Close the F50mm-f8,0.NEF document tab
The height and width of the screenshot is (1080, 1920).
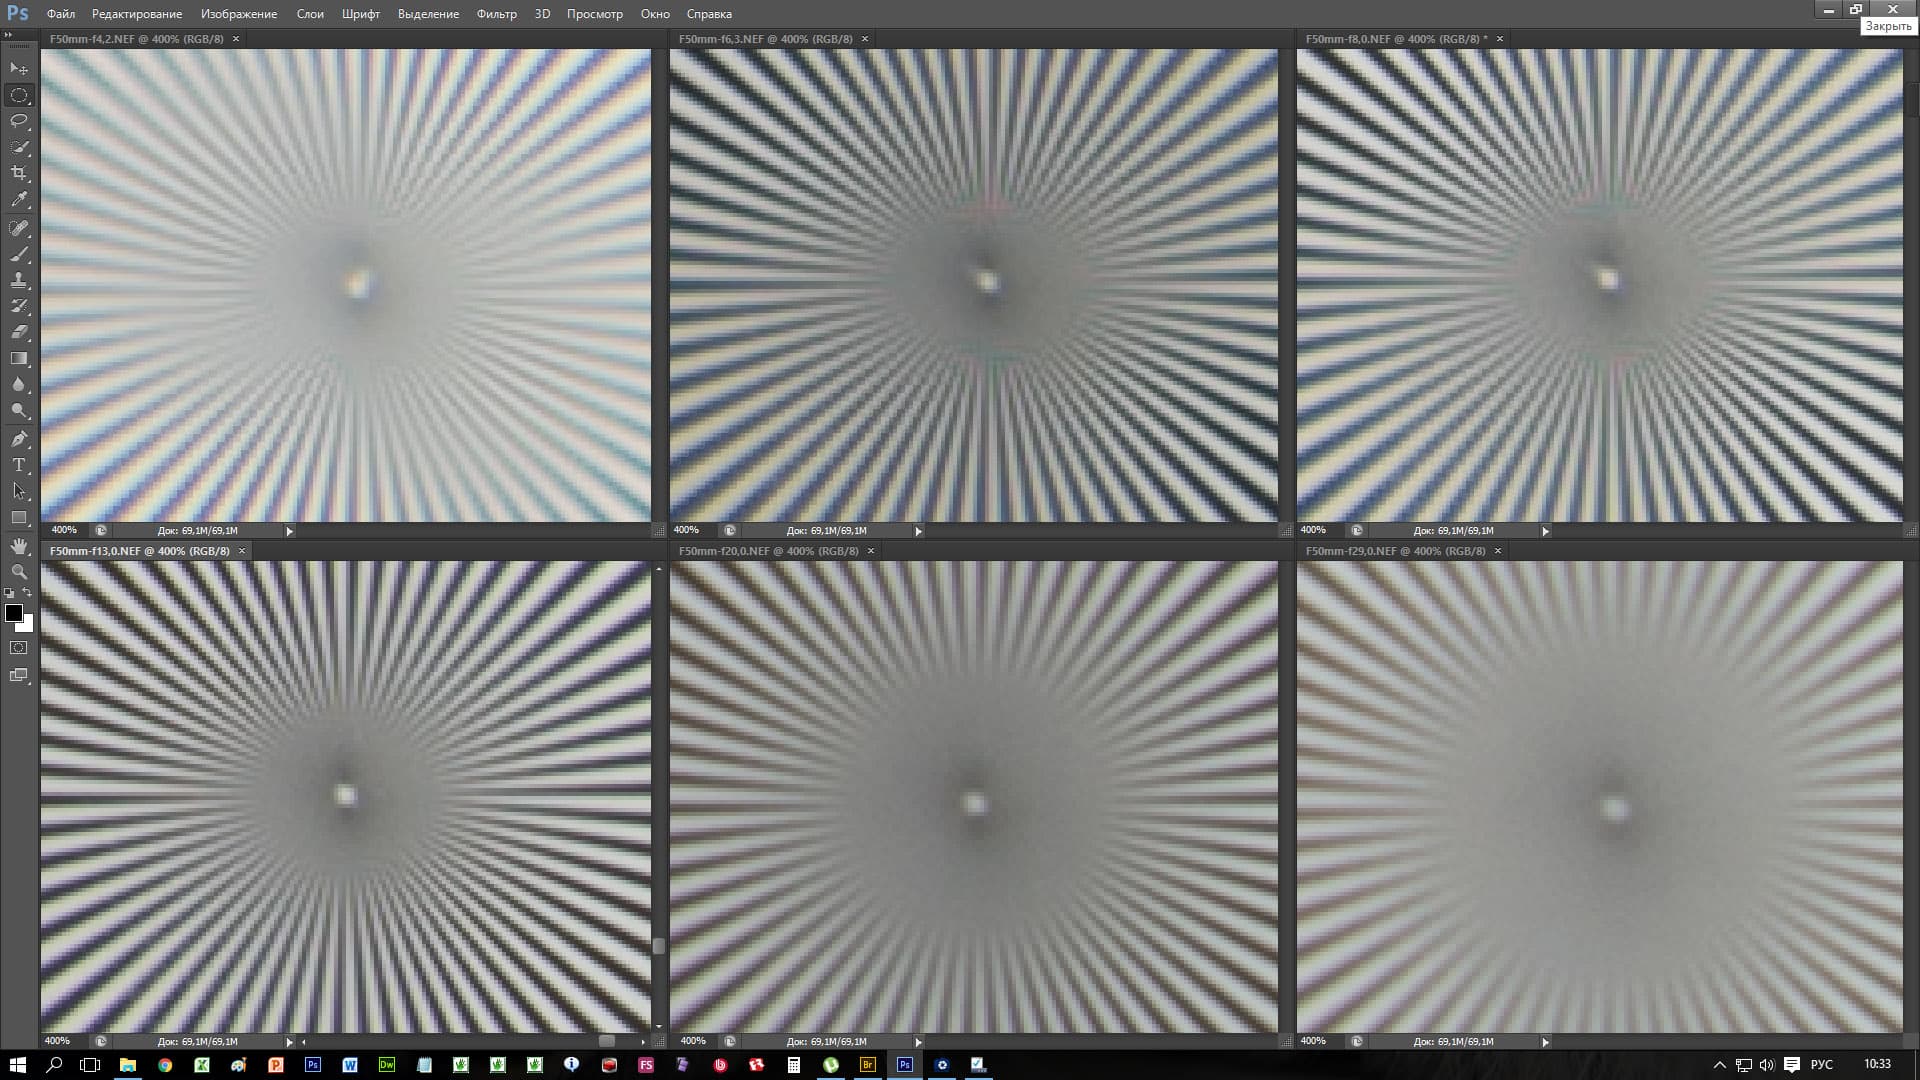coord(1499,39)
